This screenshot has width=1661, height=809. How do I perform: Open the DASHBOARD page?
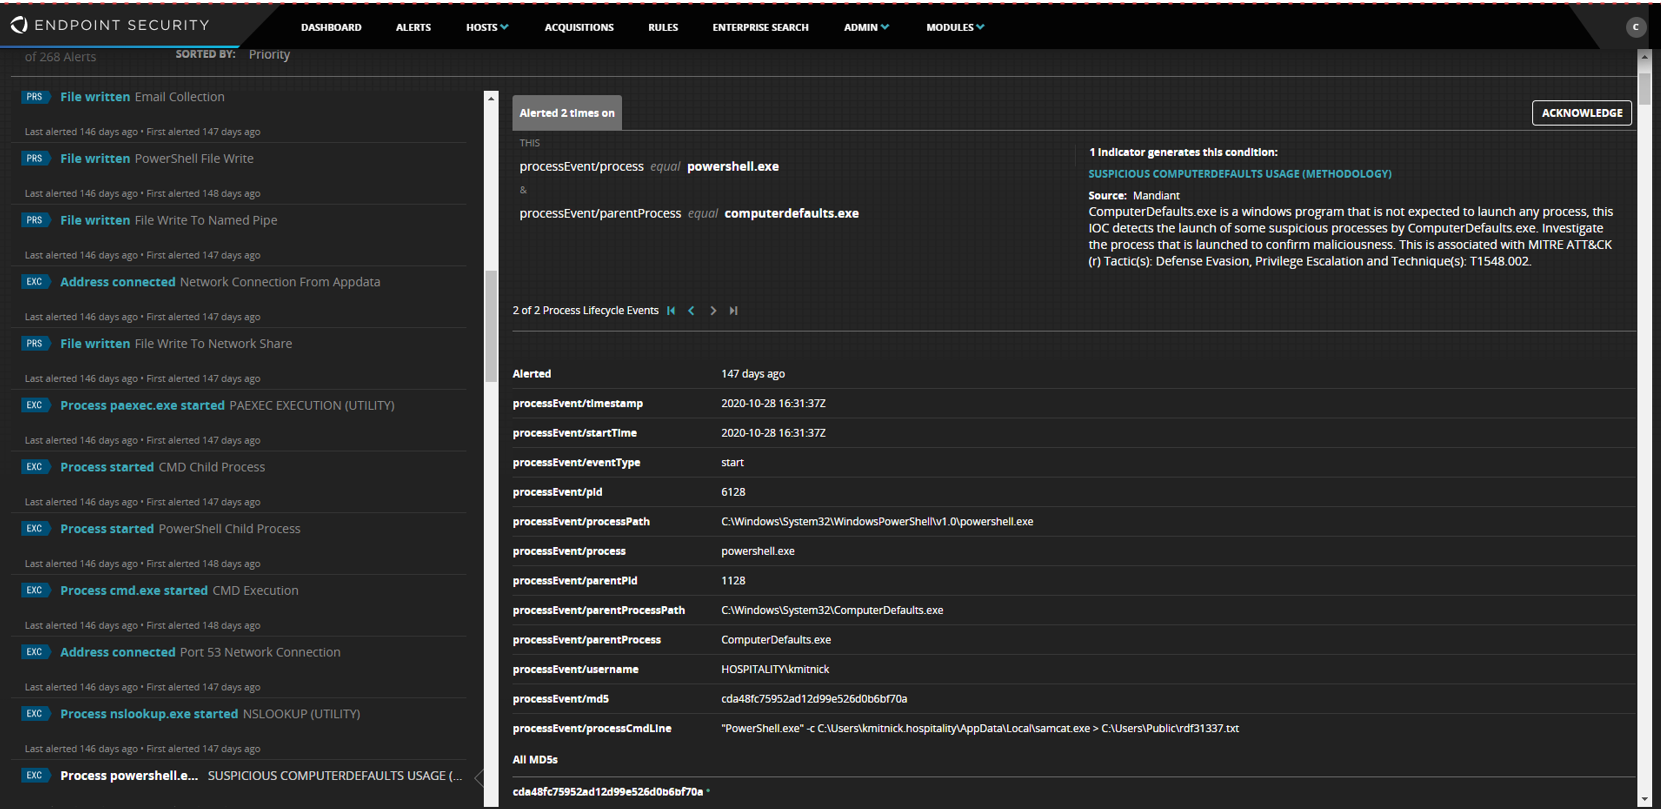(331, 27)
